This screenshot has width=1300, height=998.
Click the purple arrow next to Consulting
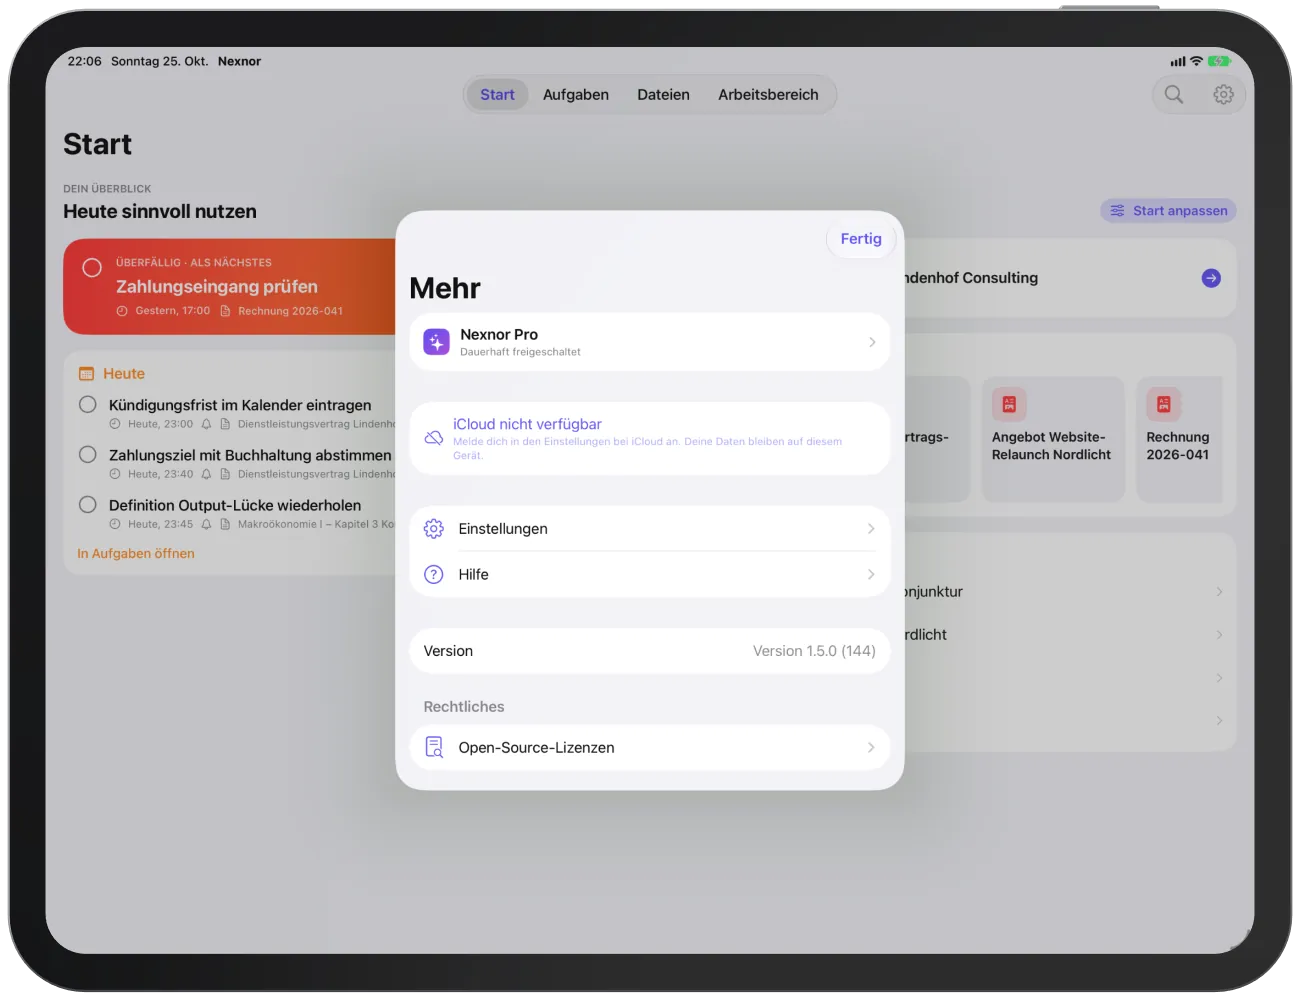point(1211,278)
